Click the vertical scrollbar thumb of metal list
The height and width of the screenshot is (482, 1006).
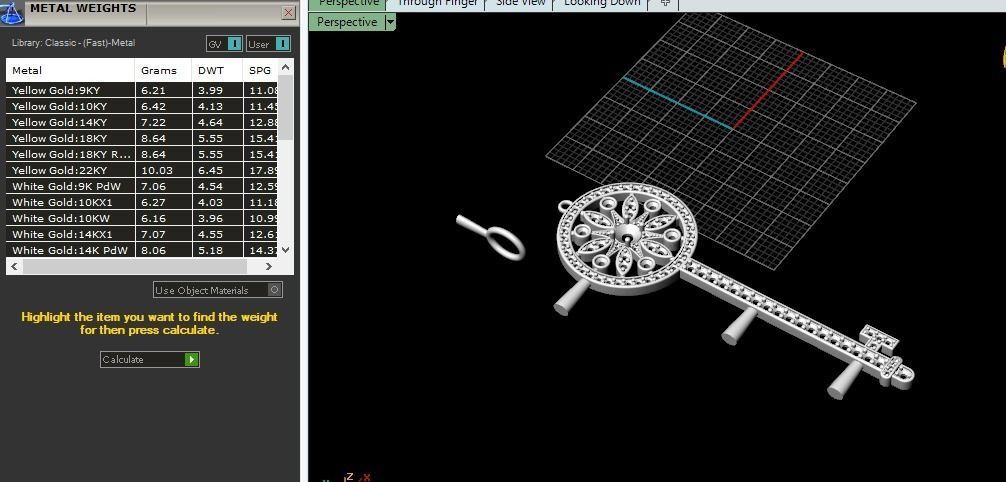[x=286, y=108]
